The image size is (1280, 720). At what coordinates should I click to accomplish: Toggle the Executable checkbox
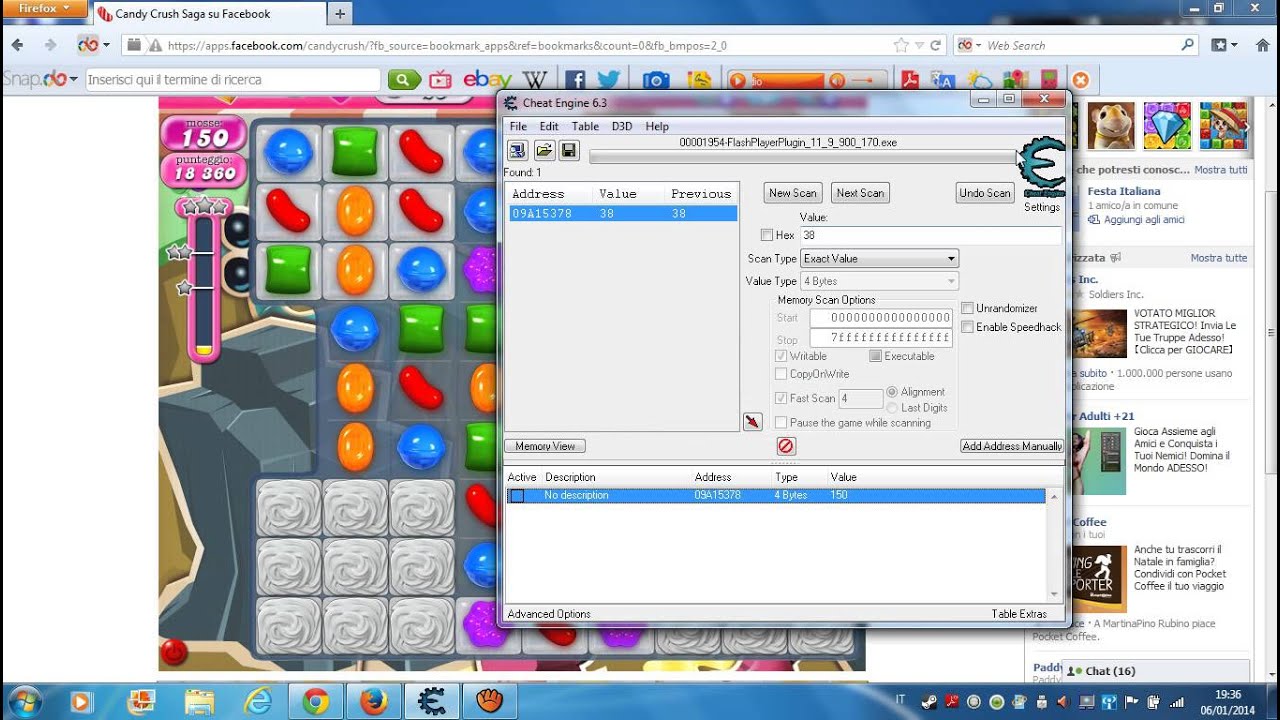pyautogui.click(x=875, y=356)
